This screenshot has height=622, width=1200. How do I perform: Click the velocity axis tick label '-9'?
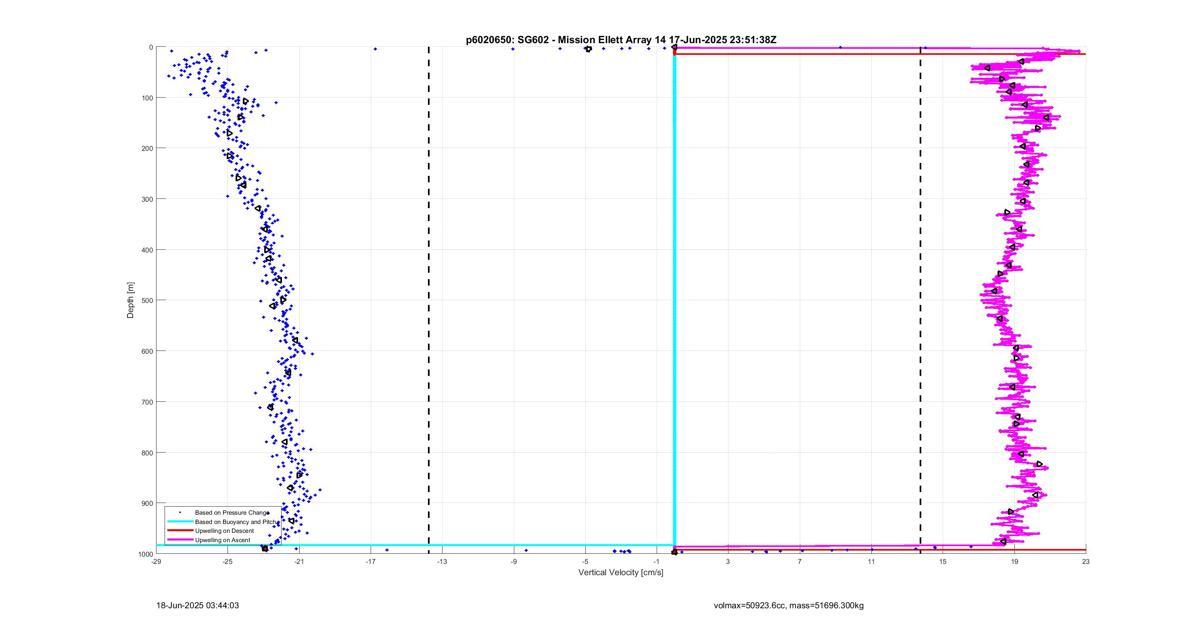coord(514,563)
